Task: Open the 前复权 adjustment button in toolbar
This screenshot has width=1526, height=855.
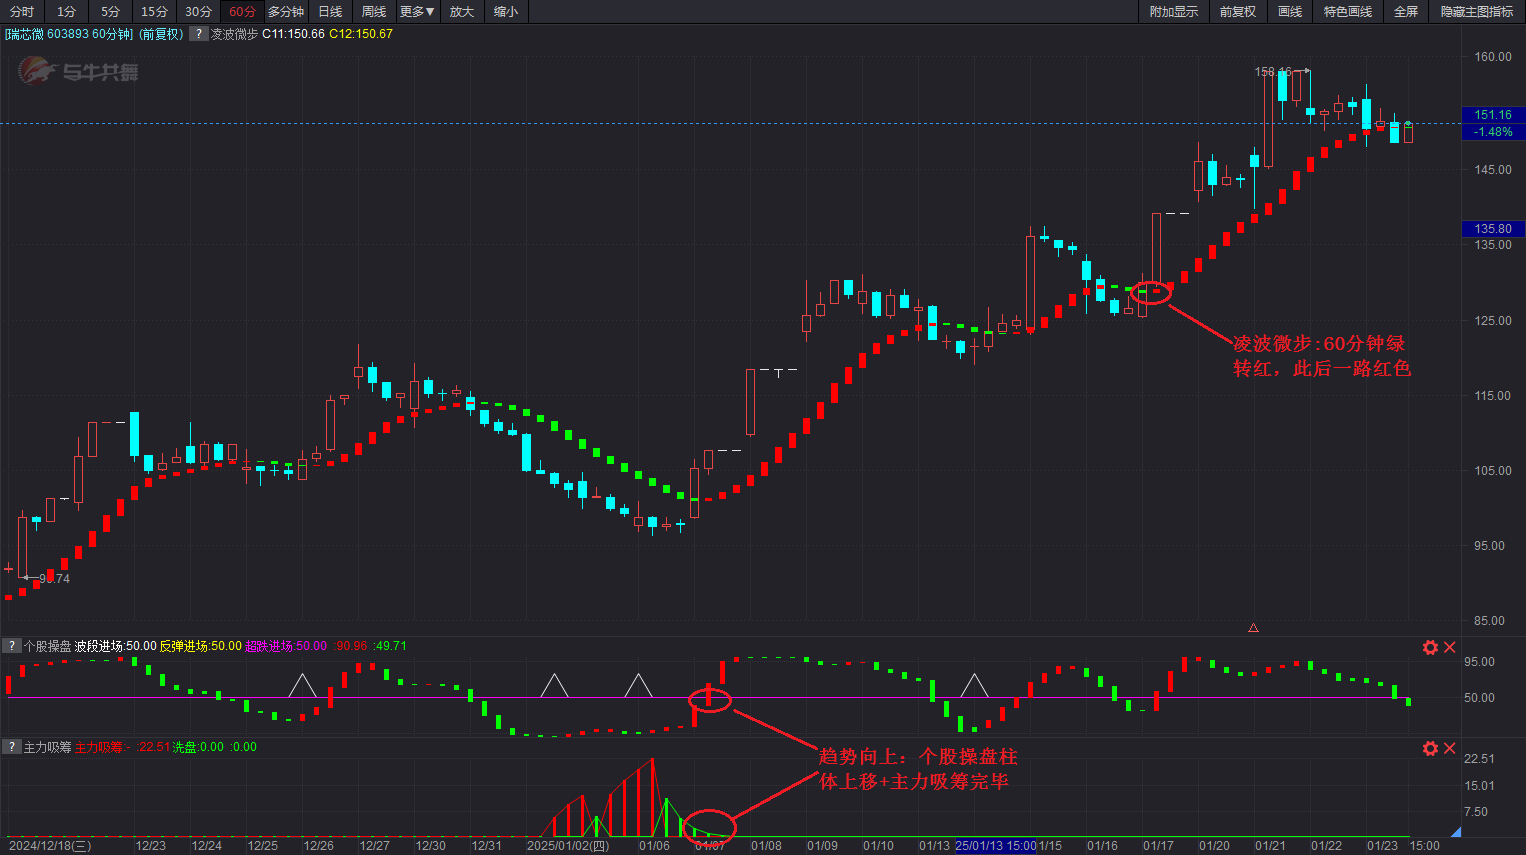Action: [x=1237, y=12]
